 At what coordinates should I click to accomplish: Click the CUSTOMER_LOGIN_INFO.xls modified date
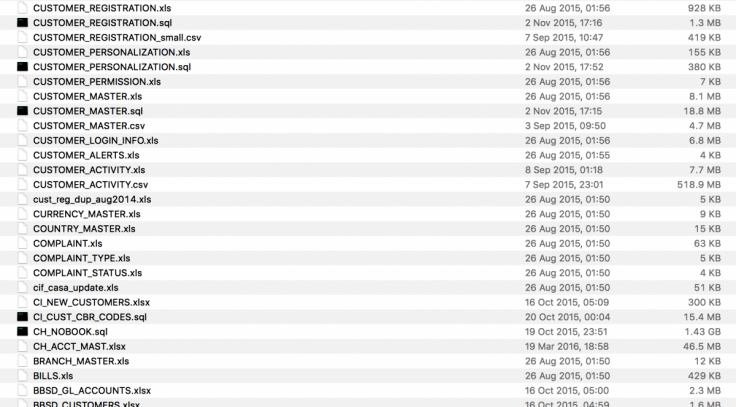tap(567, 140)
